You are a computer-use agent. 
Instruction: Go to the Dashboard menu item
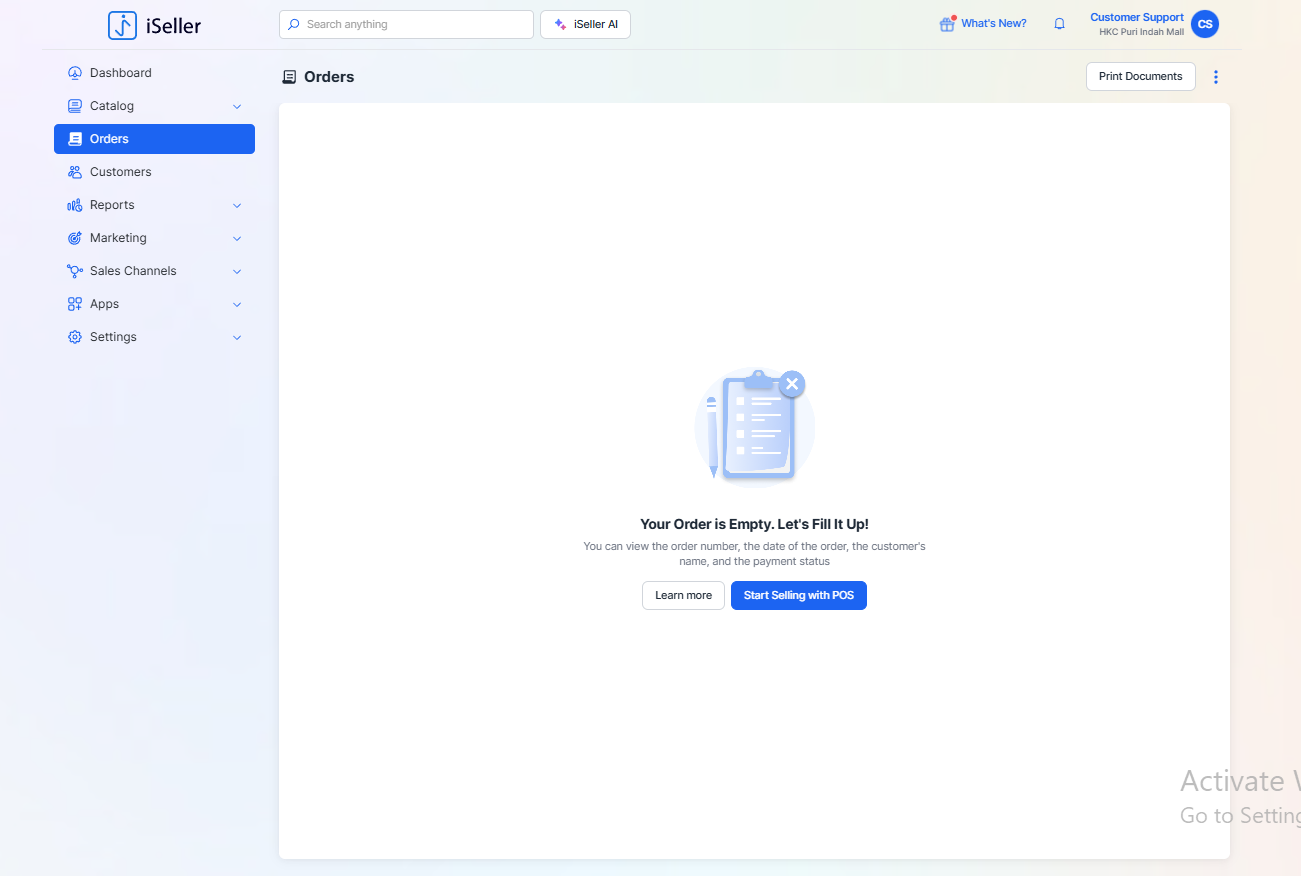[x=121, y=73]
